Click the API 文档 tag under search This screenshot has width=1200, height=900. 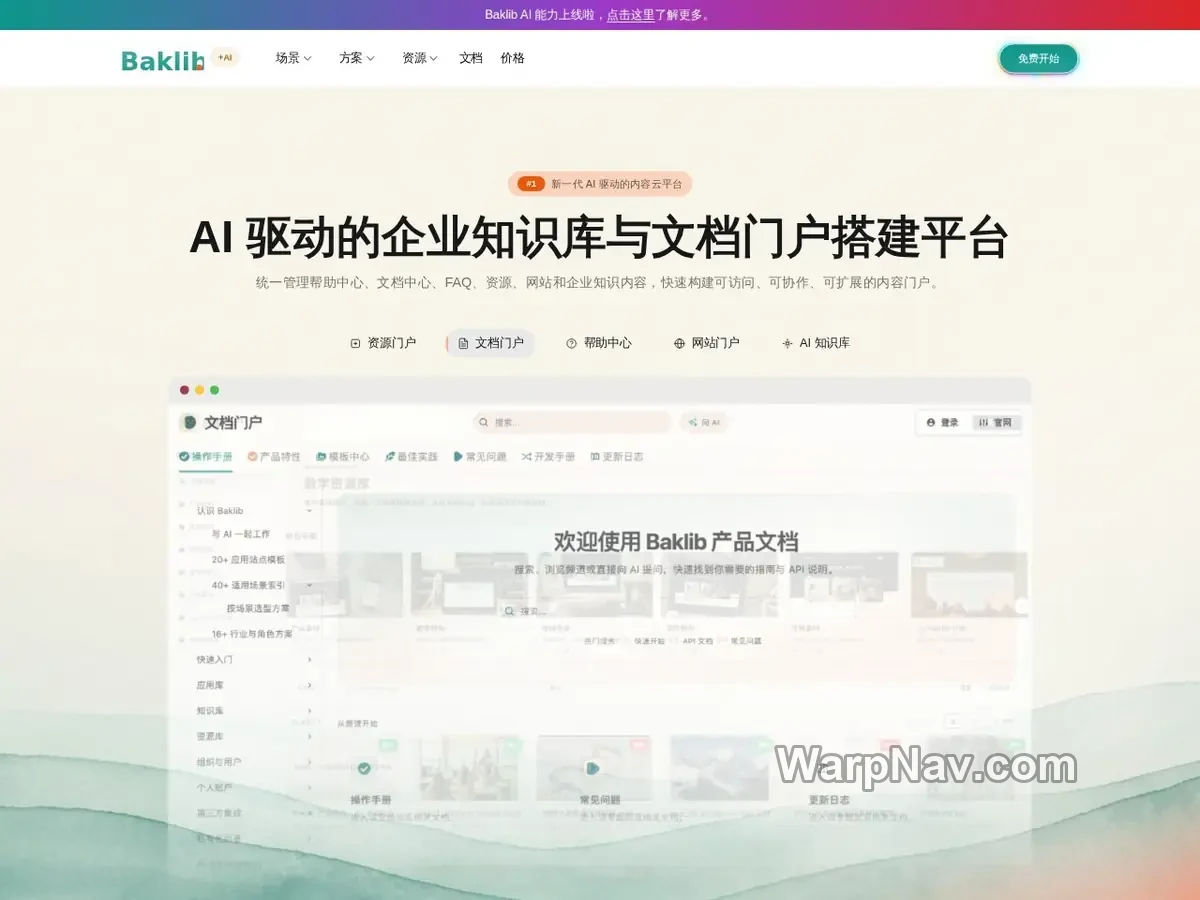(698, 641)
